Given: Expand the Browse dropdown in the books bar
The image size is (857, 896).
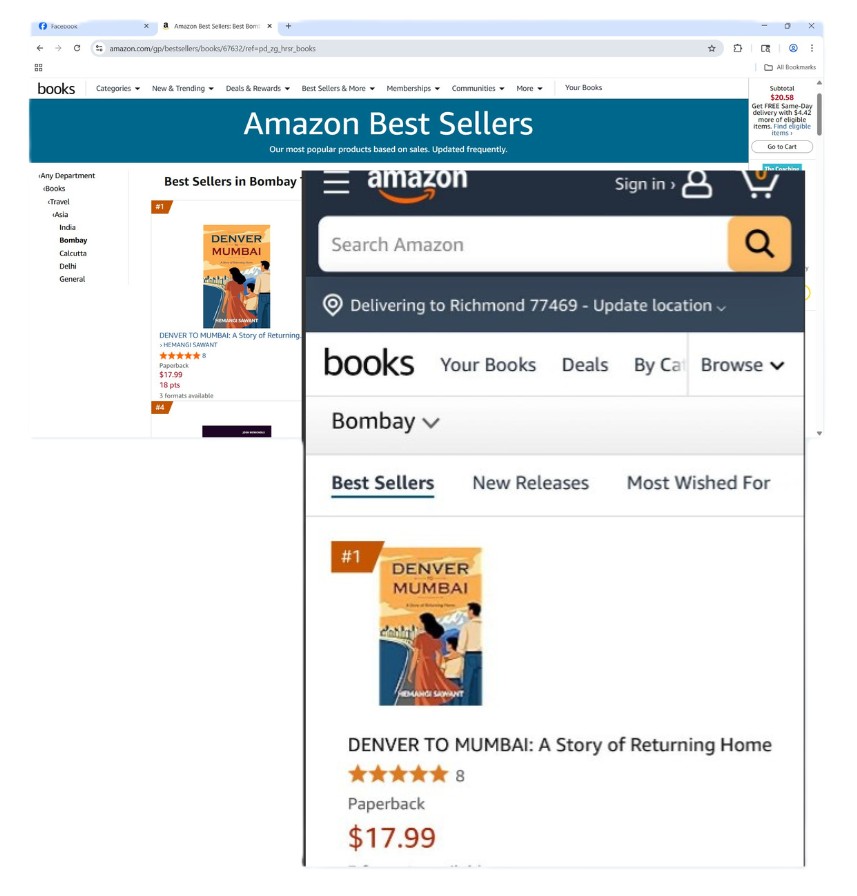Looking at the screenshot, I should point(743,365).
